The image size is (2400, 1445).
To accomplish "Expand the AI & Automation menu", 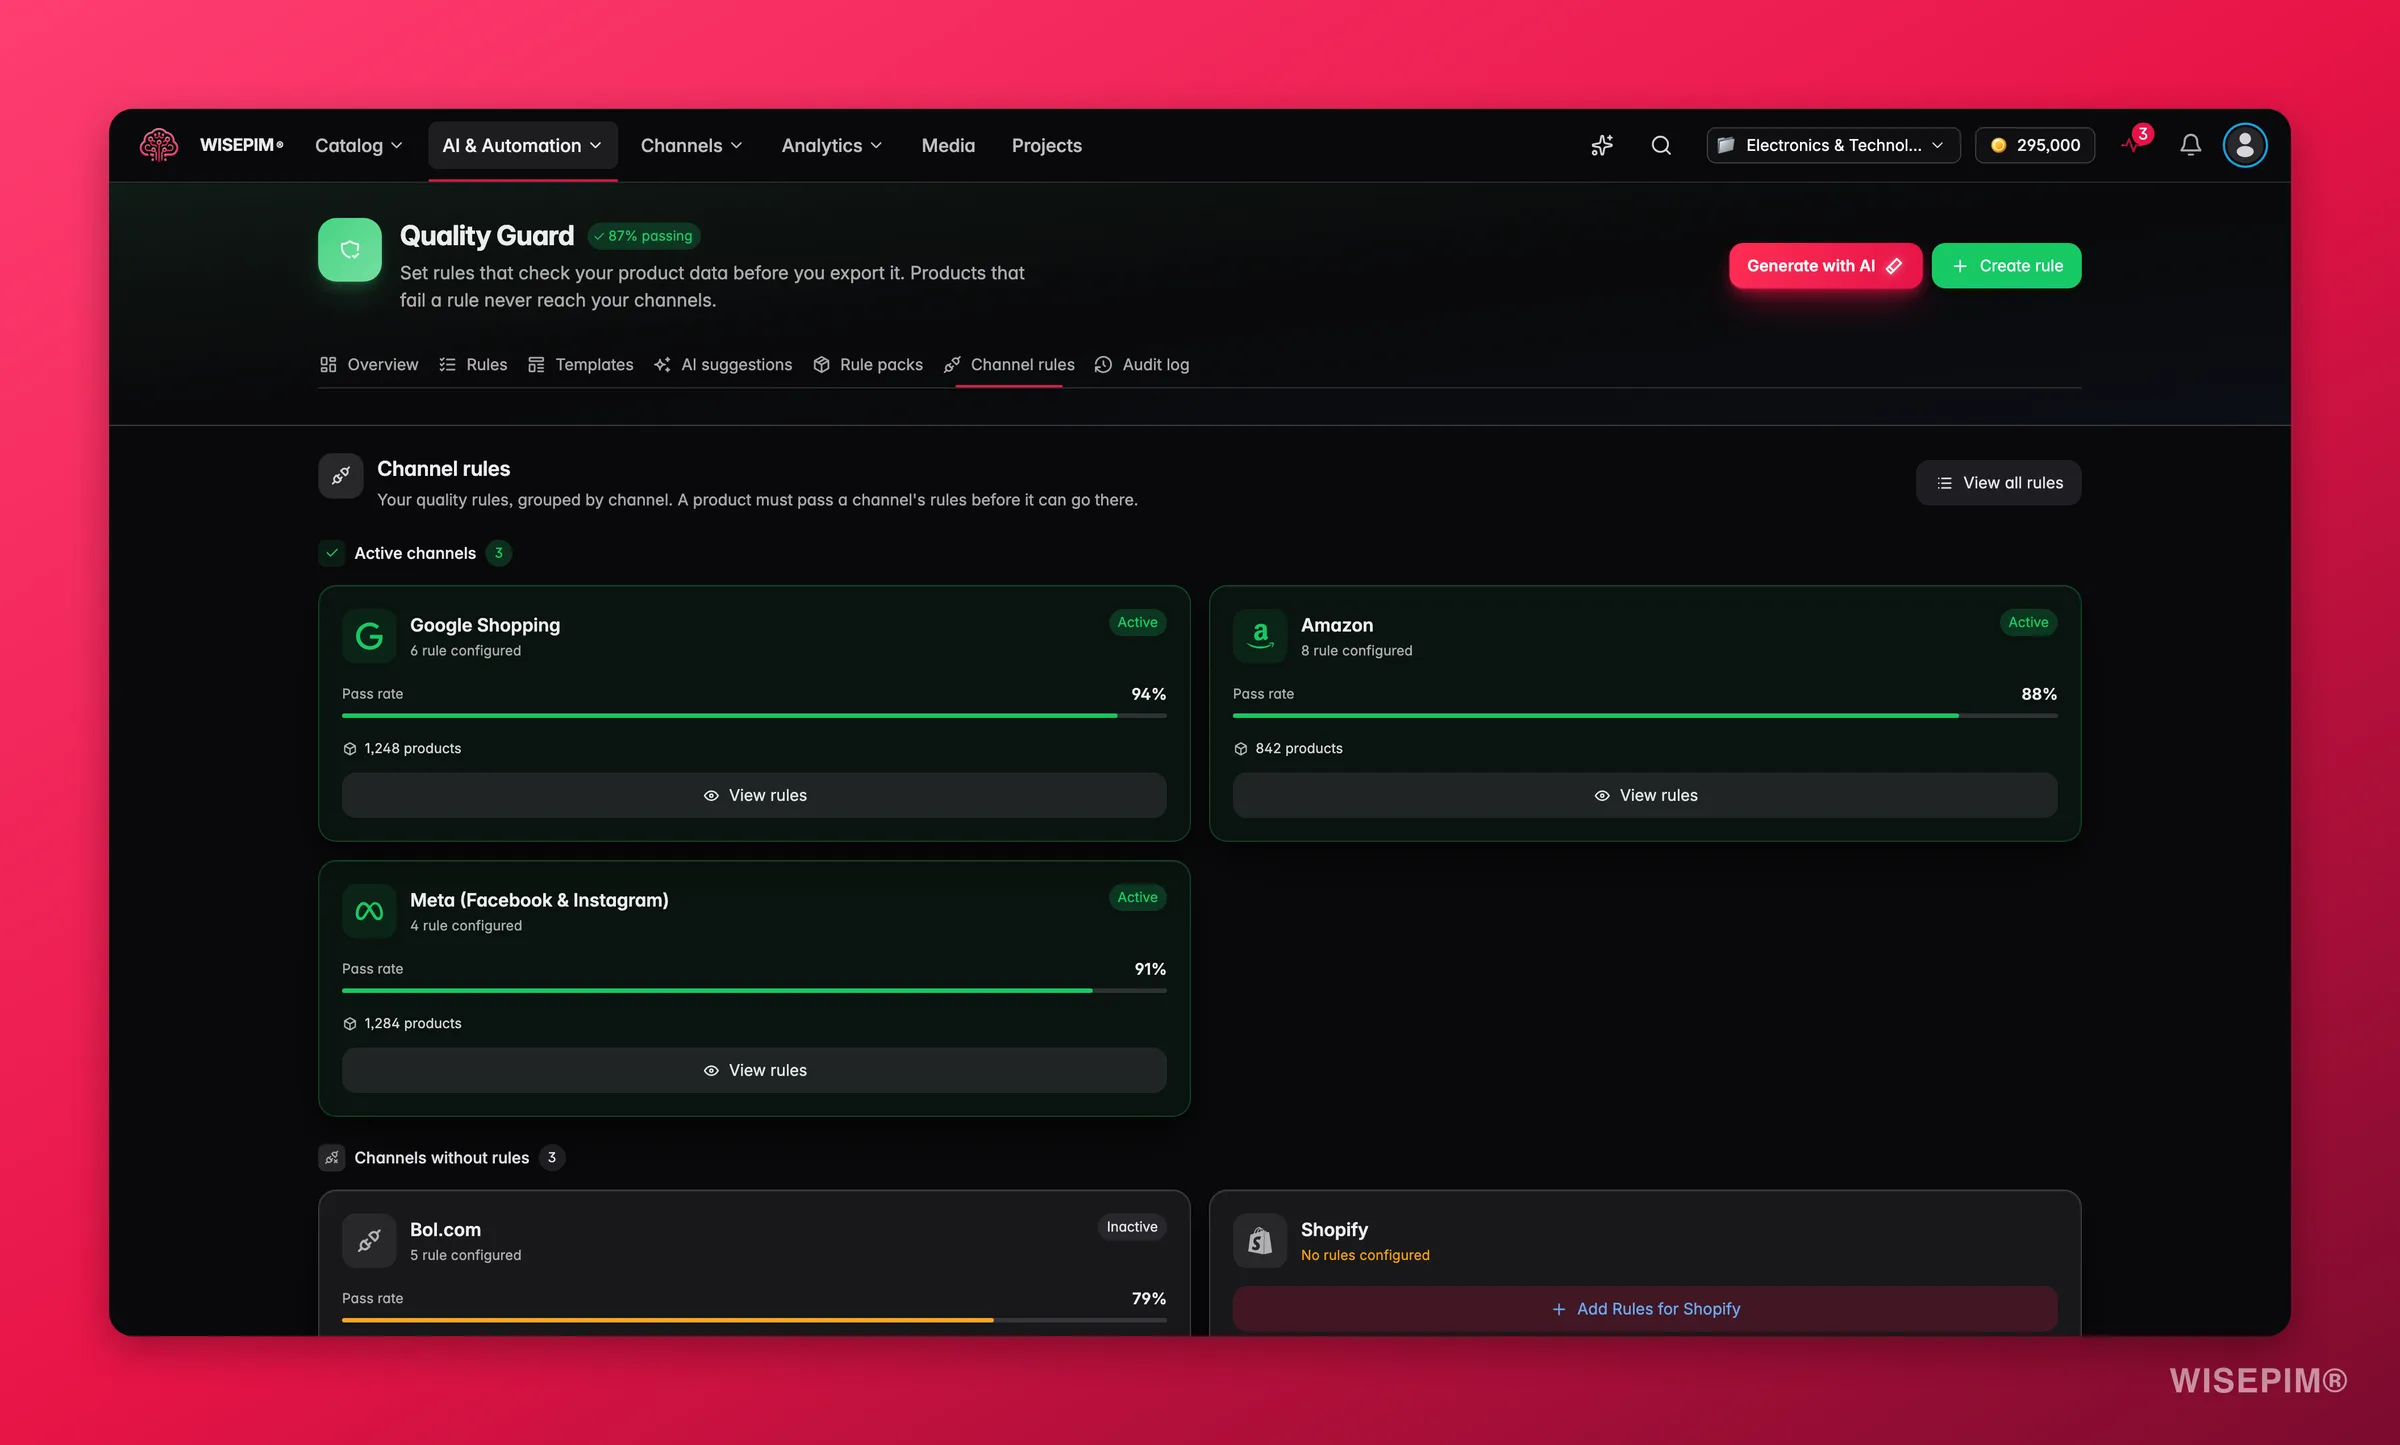I will click(523, 145).
